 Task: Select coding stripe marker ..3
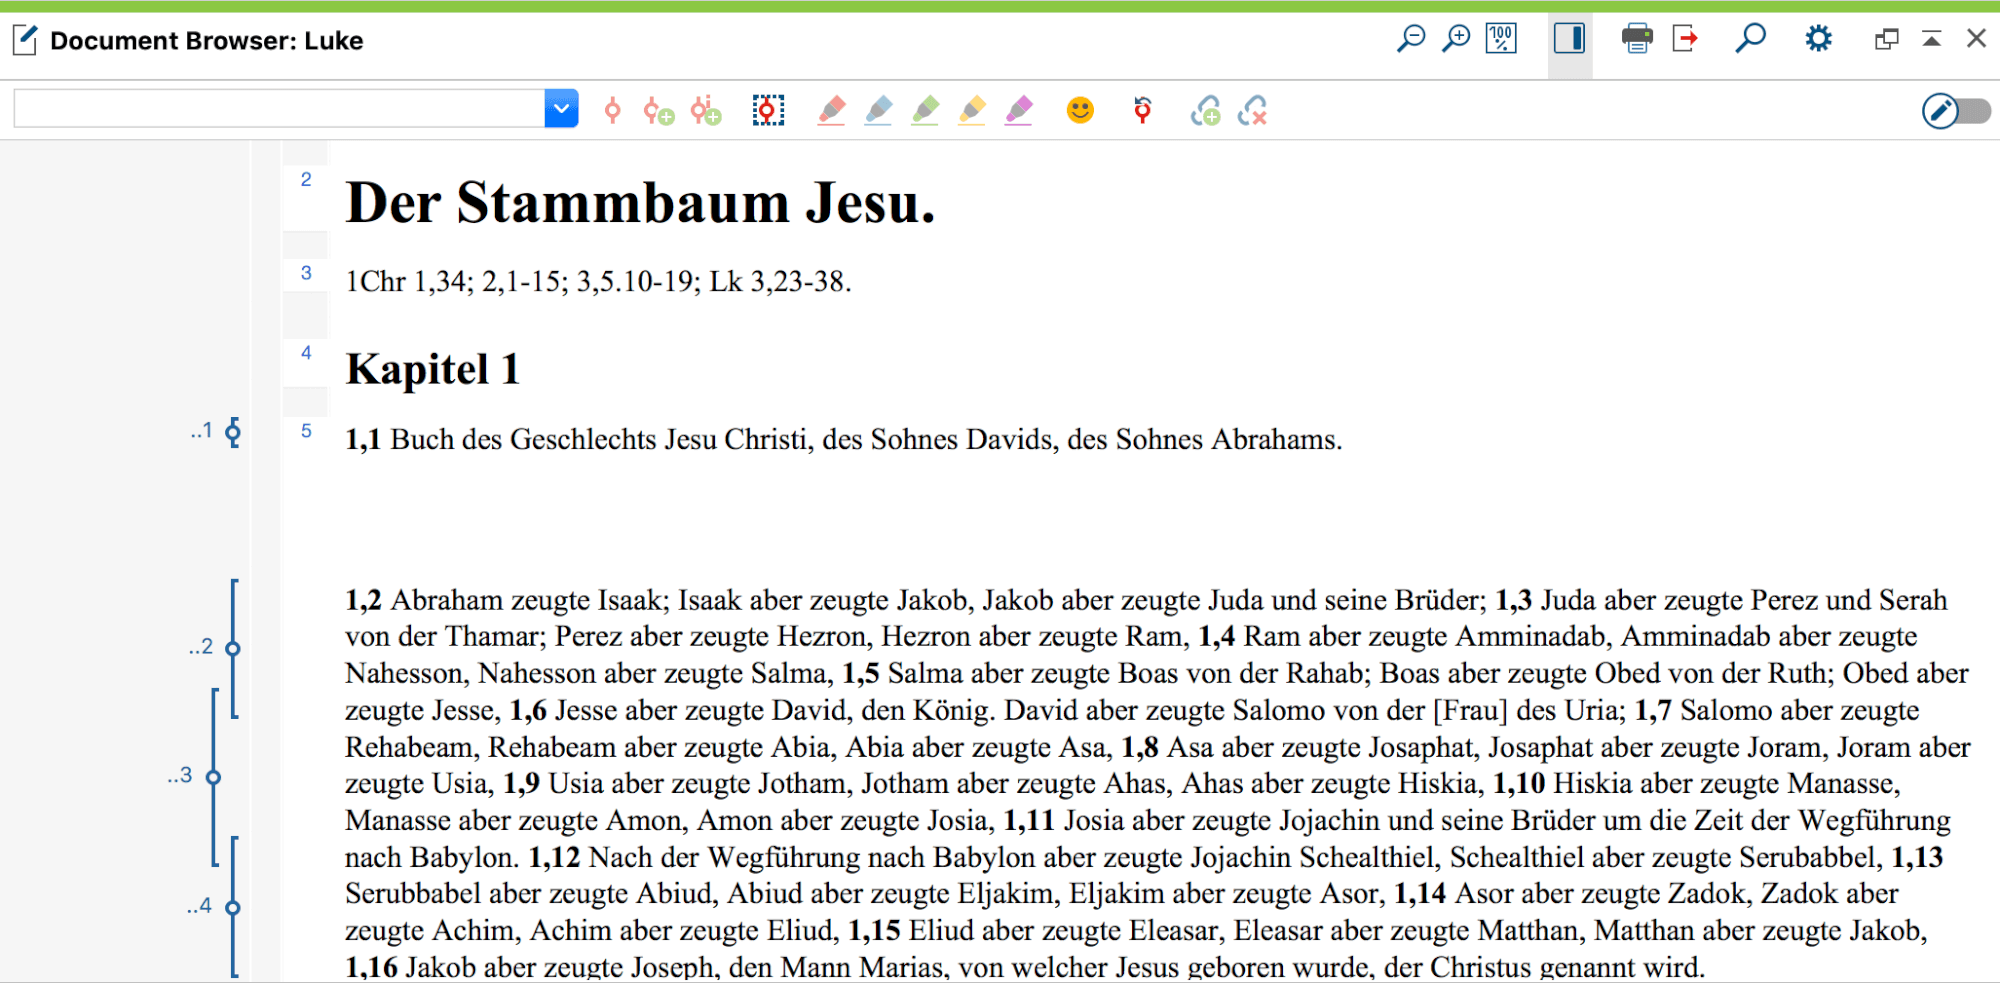[212, 777]
